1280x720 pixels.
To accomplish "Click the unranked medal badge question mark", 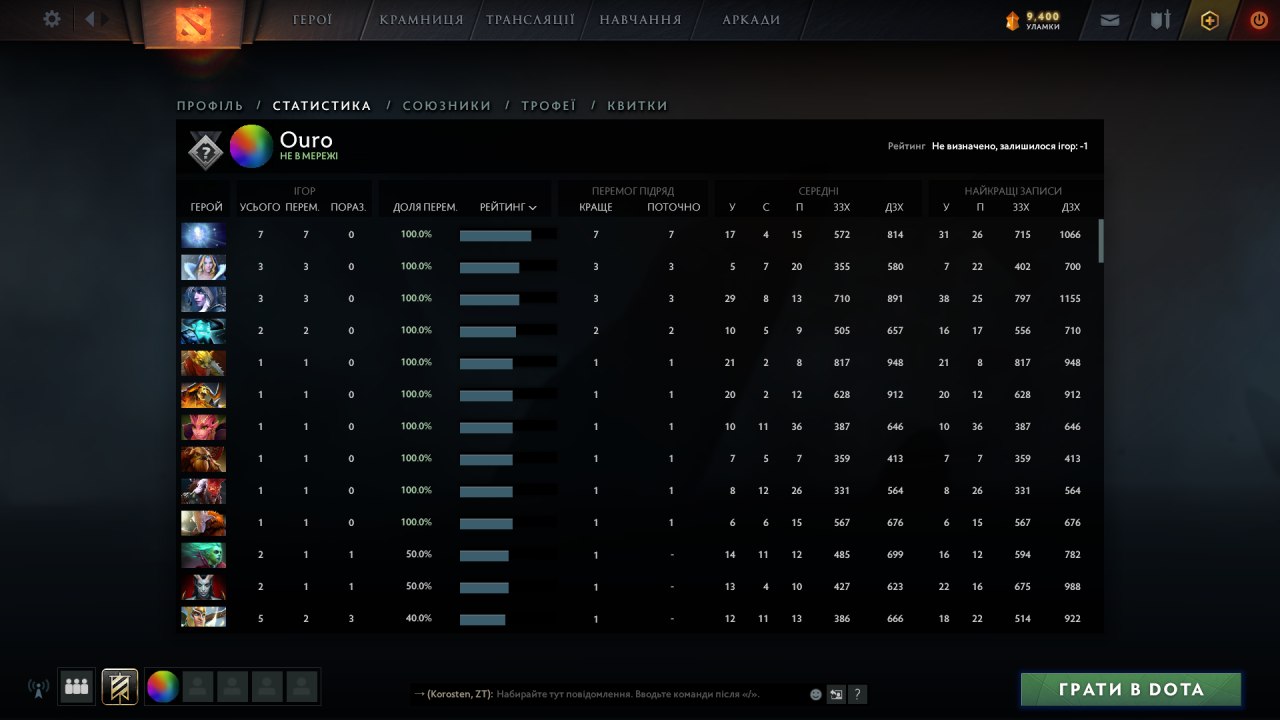I will coord(205,150).
